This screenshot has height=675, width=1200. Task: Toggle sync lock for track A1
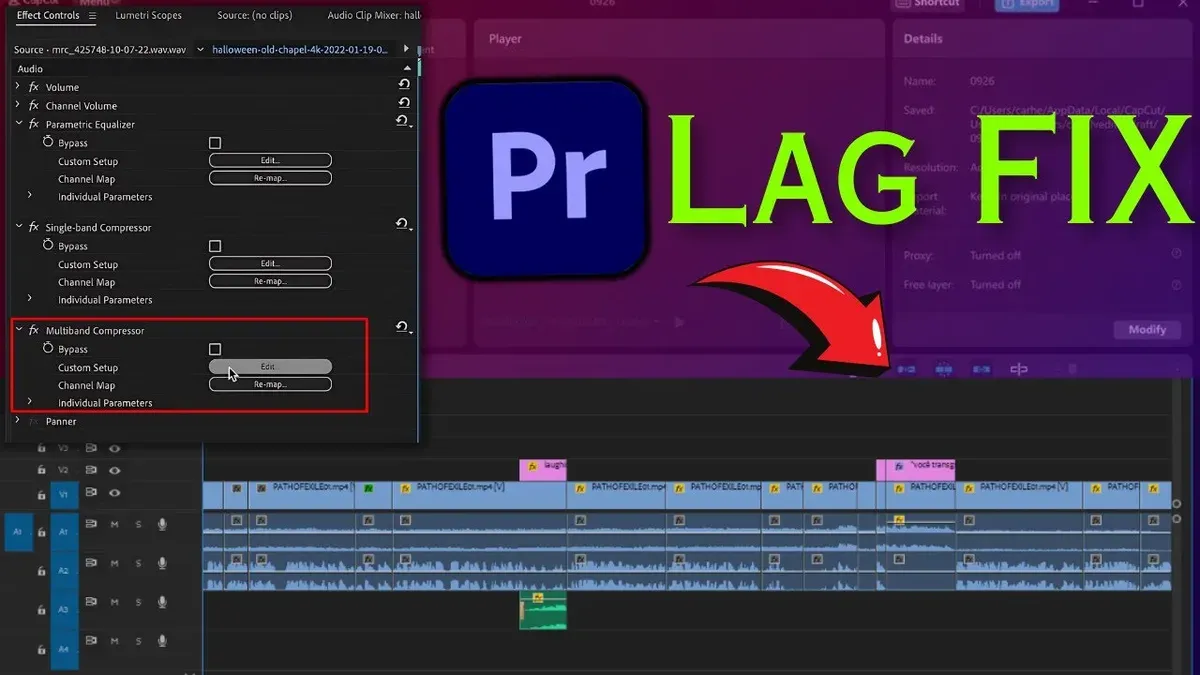click(x=91, y=524)
